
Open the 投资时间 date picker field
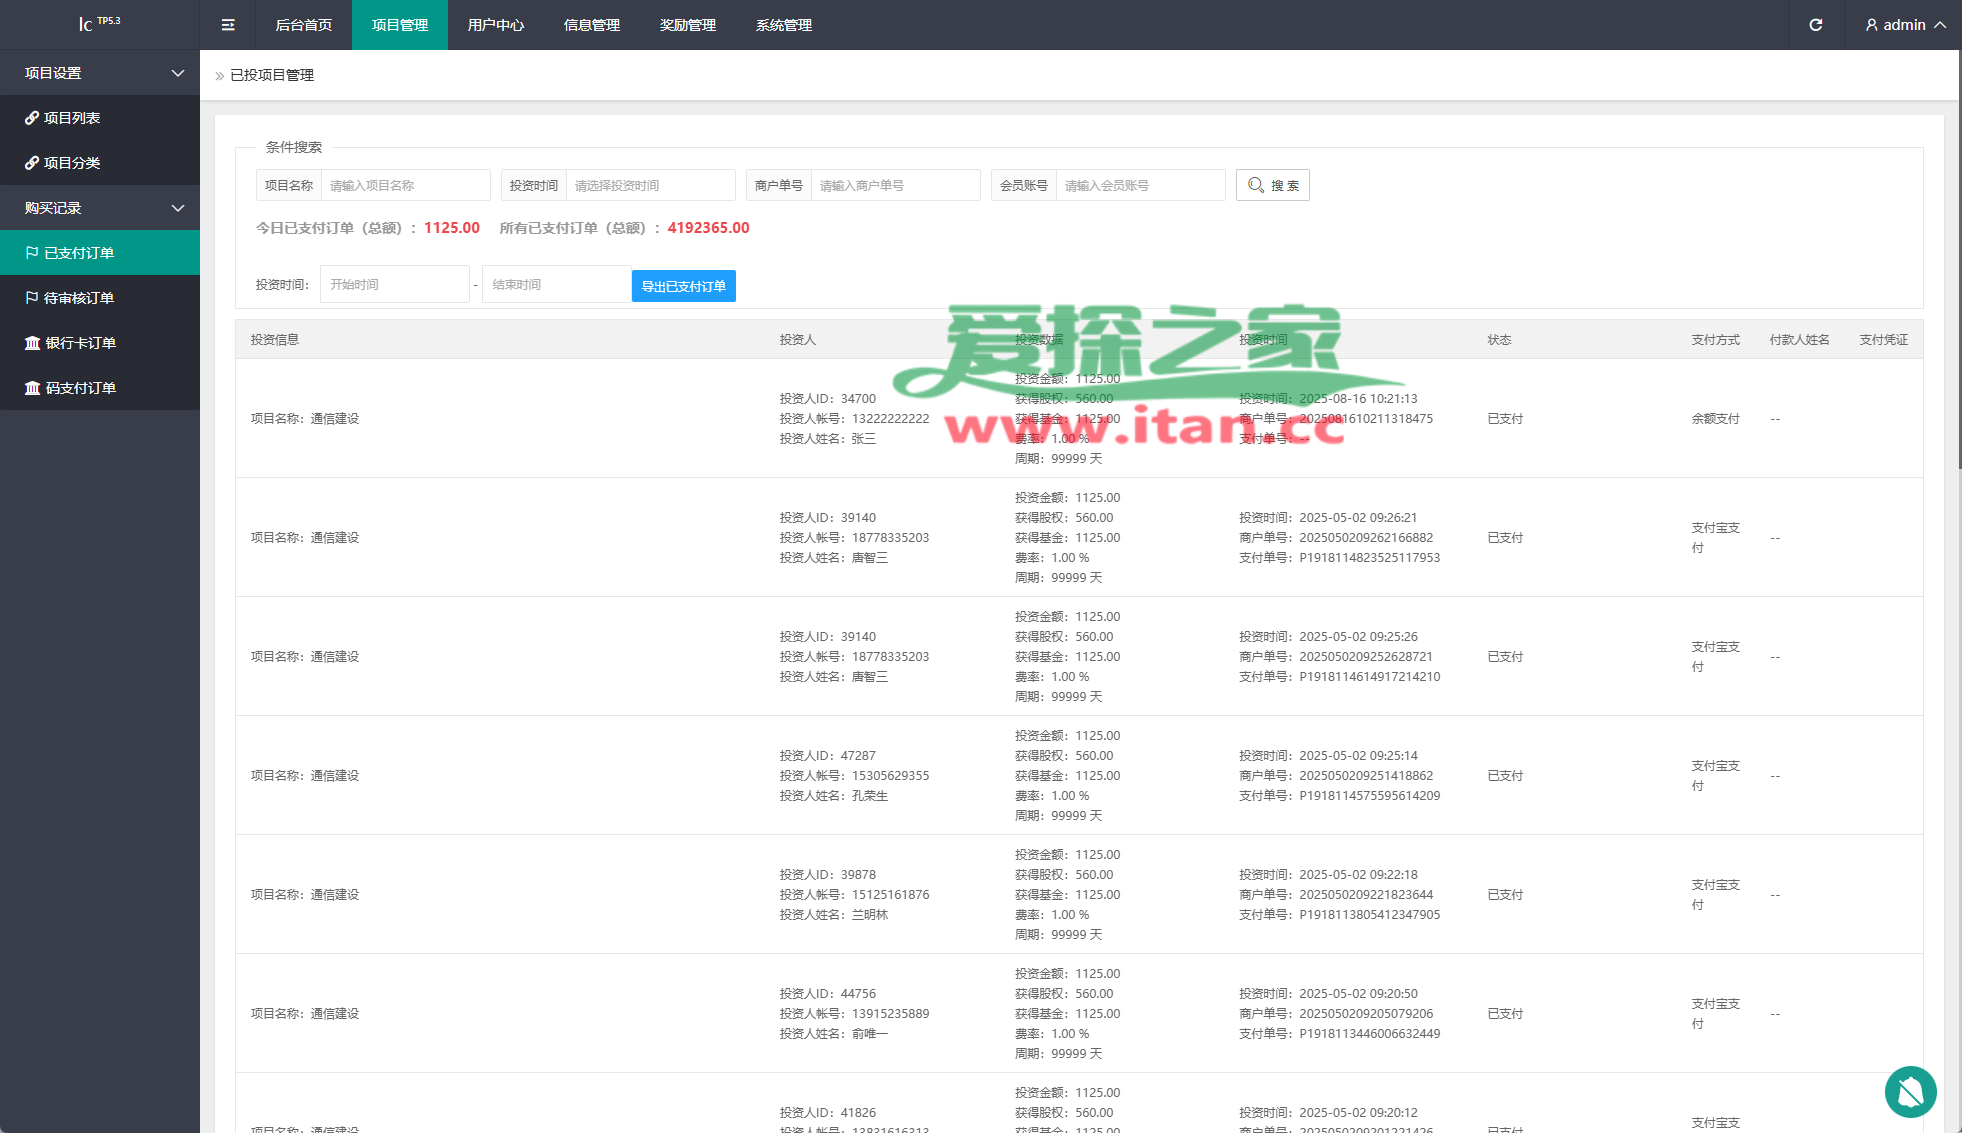coord(650,185)
